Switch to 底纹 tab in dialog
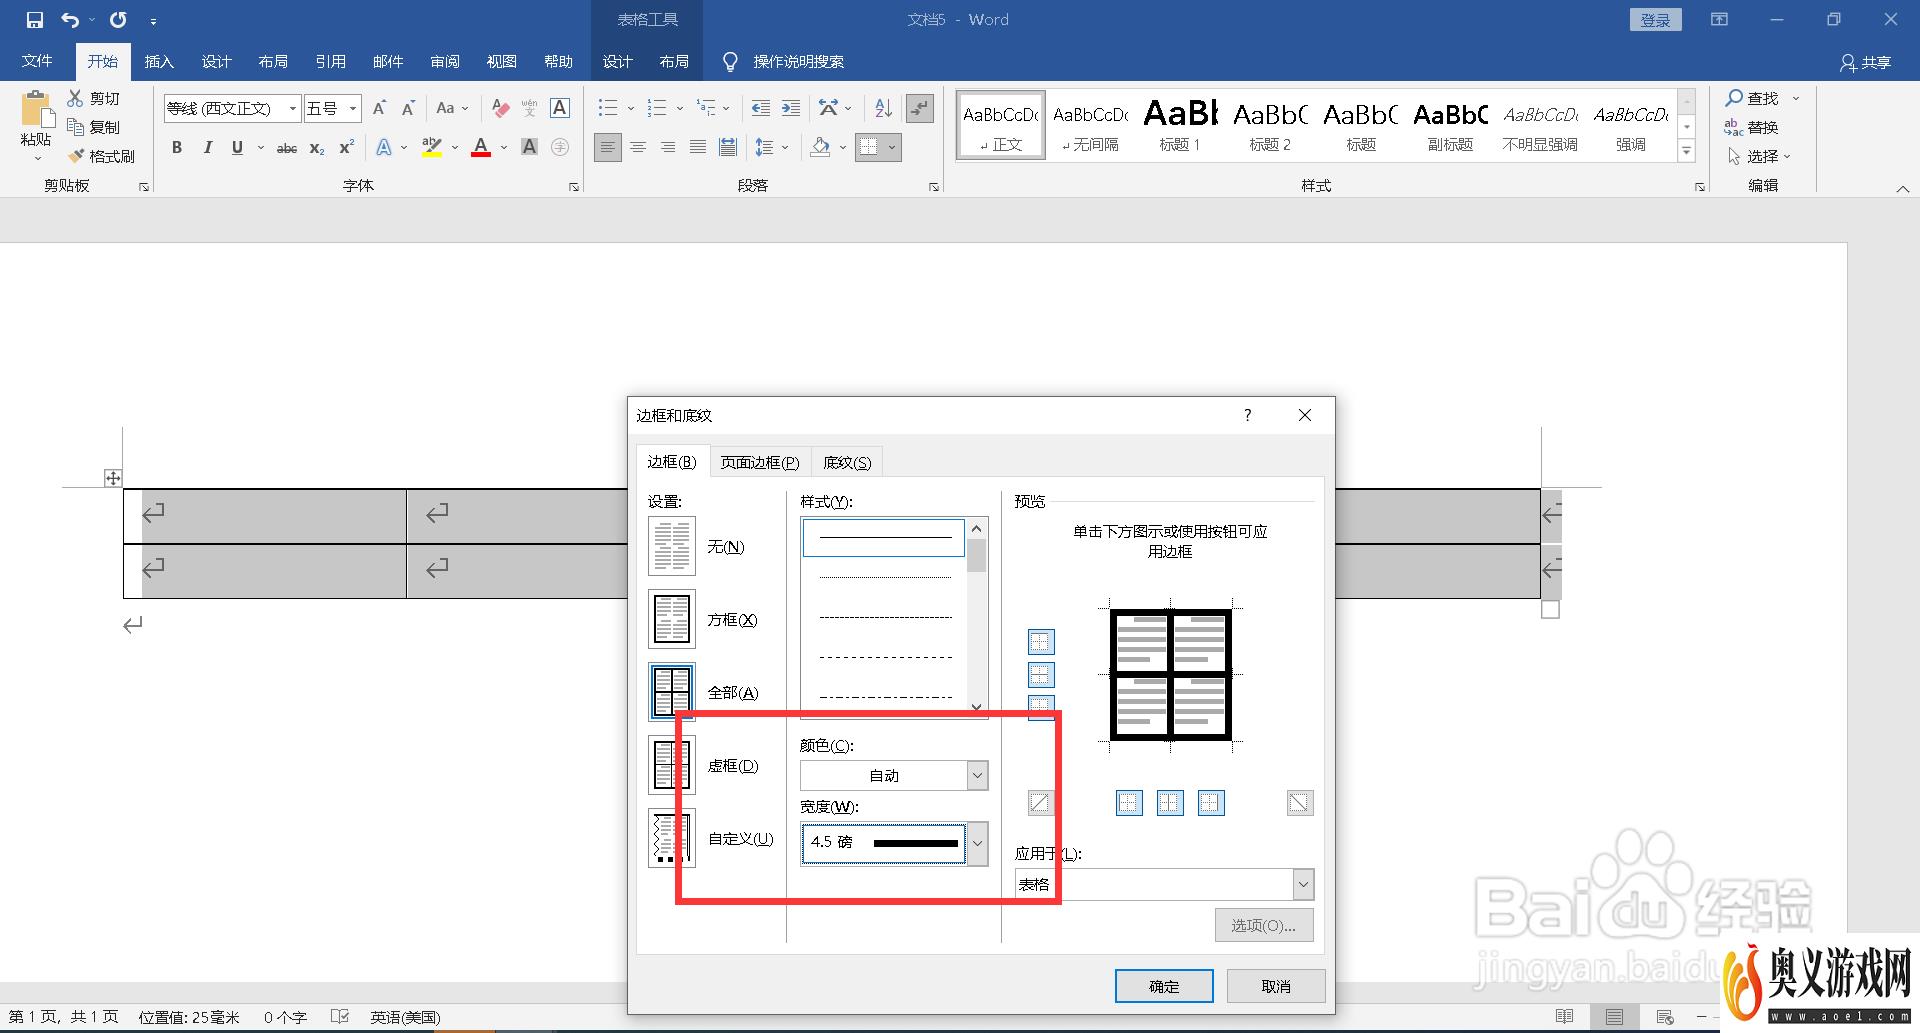This screenshot has height=1033, width=1920. 847,462
